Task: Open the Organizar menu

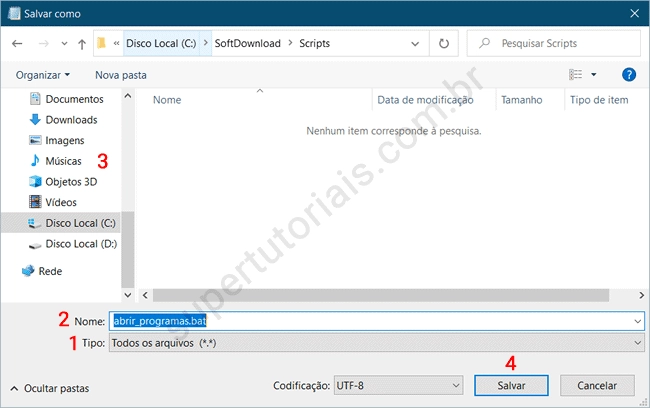Action: click(43, 75)
